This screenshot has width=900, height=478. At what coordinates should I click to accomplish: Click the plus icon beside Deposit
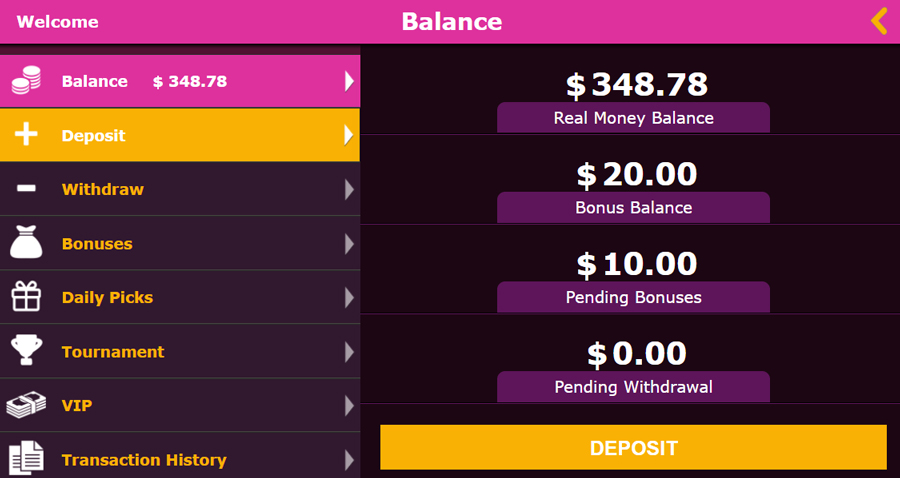[27, 135]
